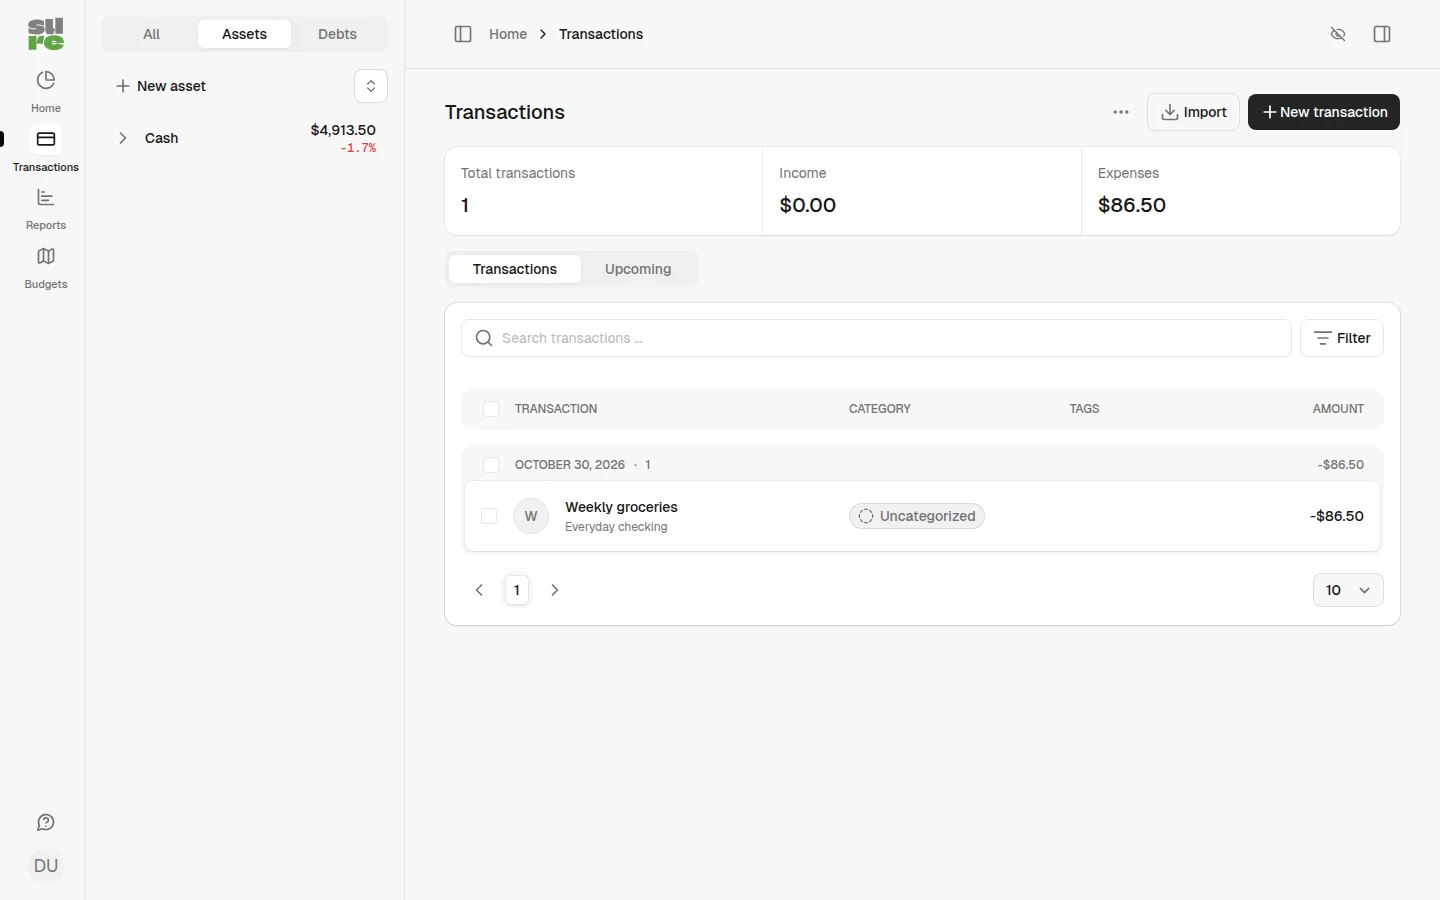The width and height of the screenshot is (1440, 900).
Task: Open the Reports chart icon
Action: tap(46, 198)
